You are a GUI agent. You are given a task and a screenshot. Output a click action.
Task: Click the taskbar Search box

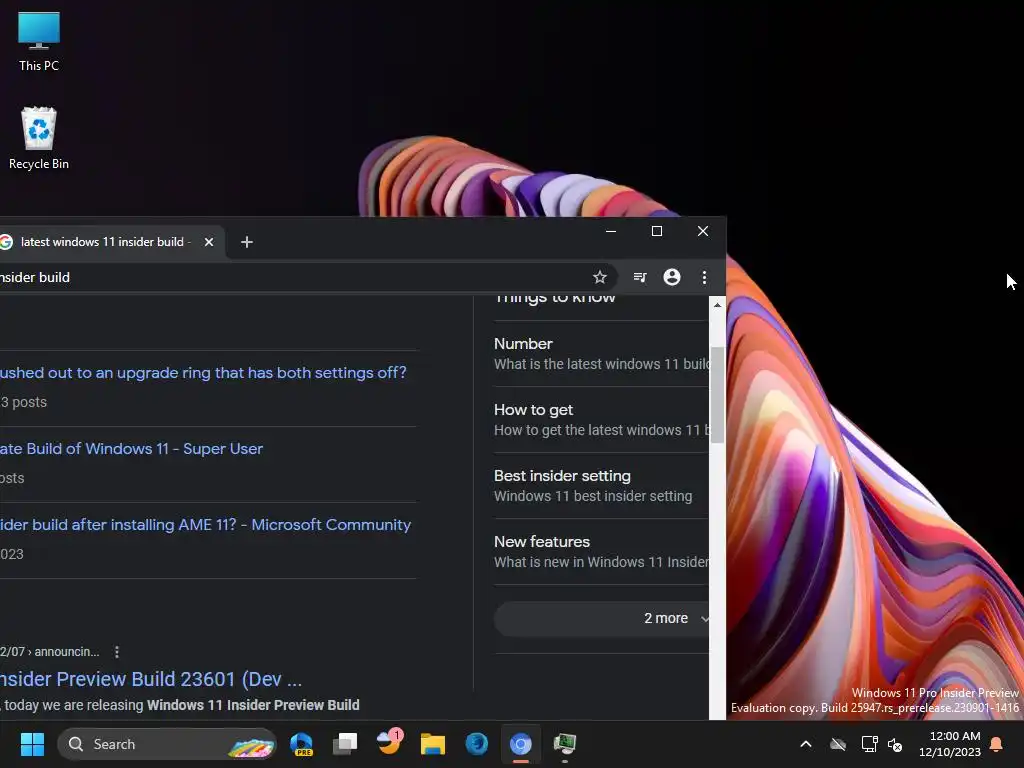[167, 744]
